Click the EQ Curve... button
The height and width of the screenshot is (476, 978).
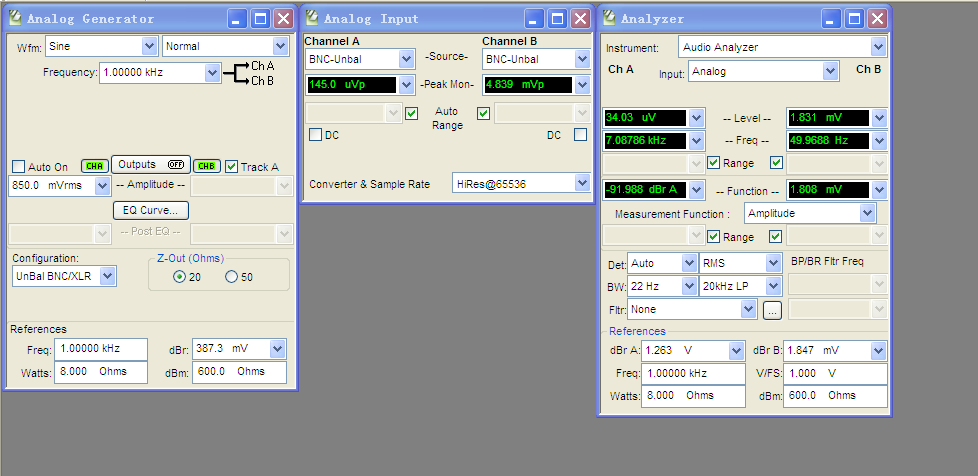(x=151, y=210)
